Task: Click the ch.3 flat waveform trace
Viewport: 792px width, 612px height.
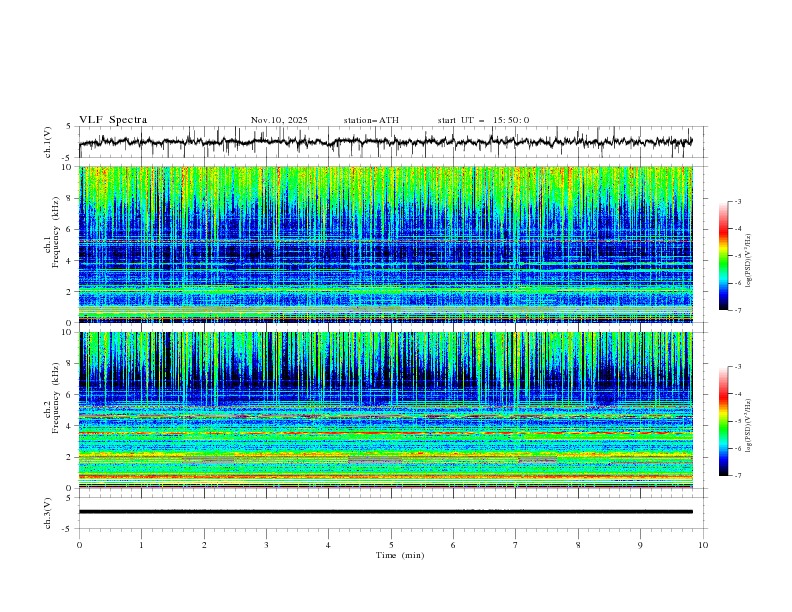Action: pyautogui.click(x=386, y=512)
